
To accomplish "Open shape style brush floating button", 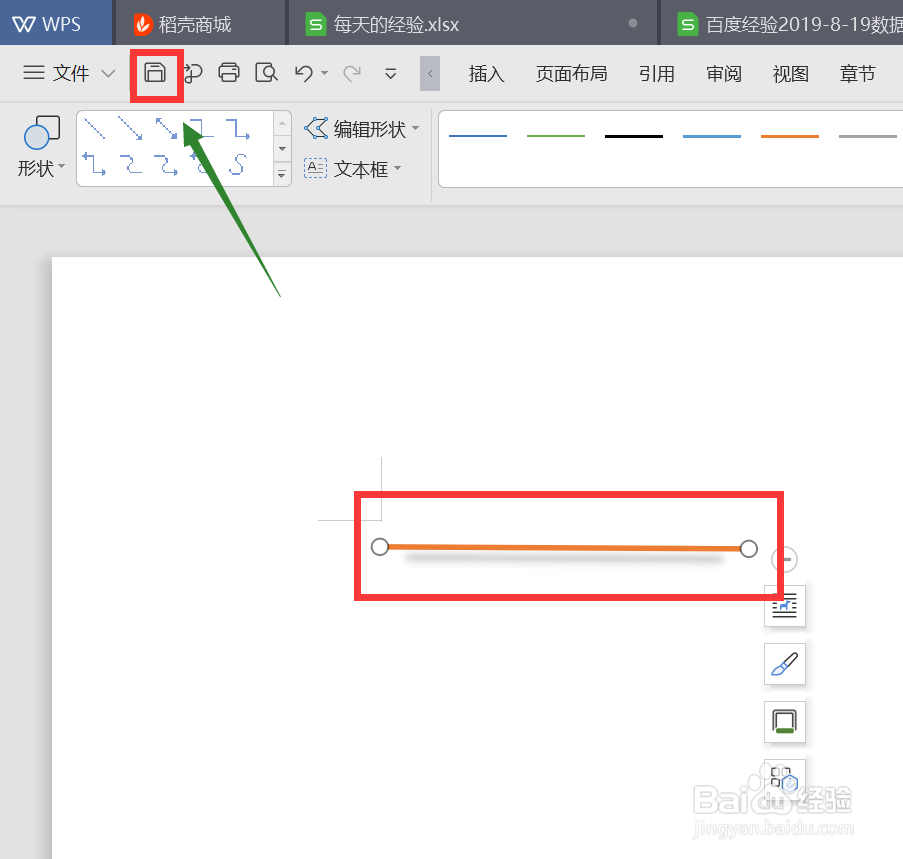I will (784, 664).
